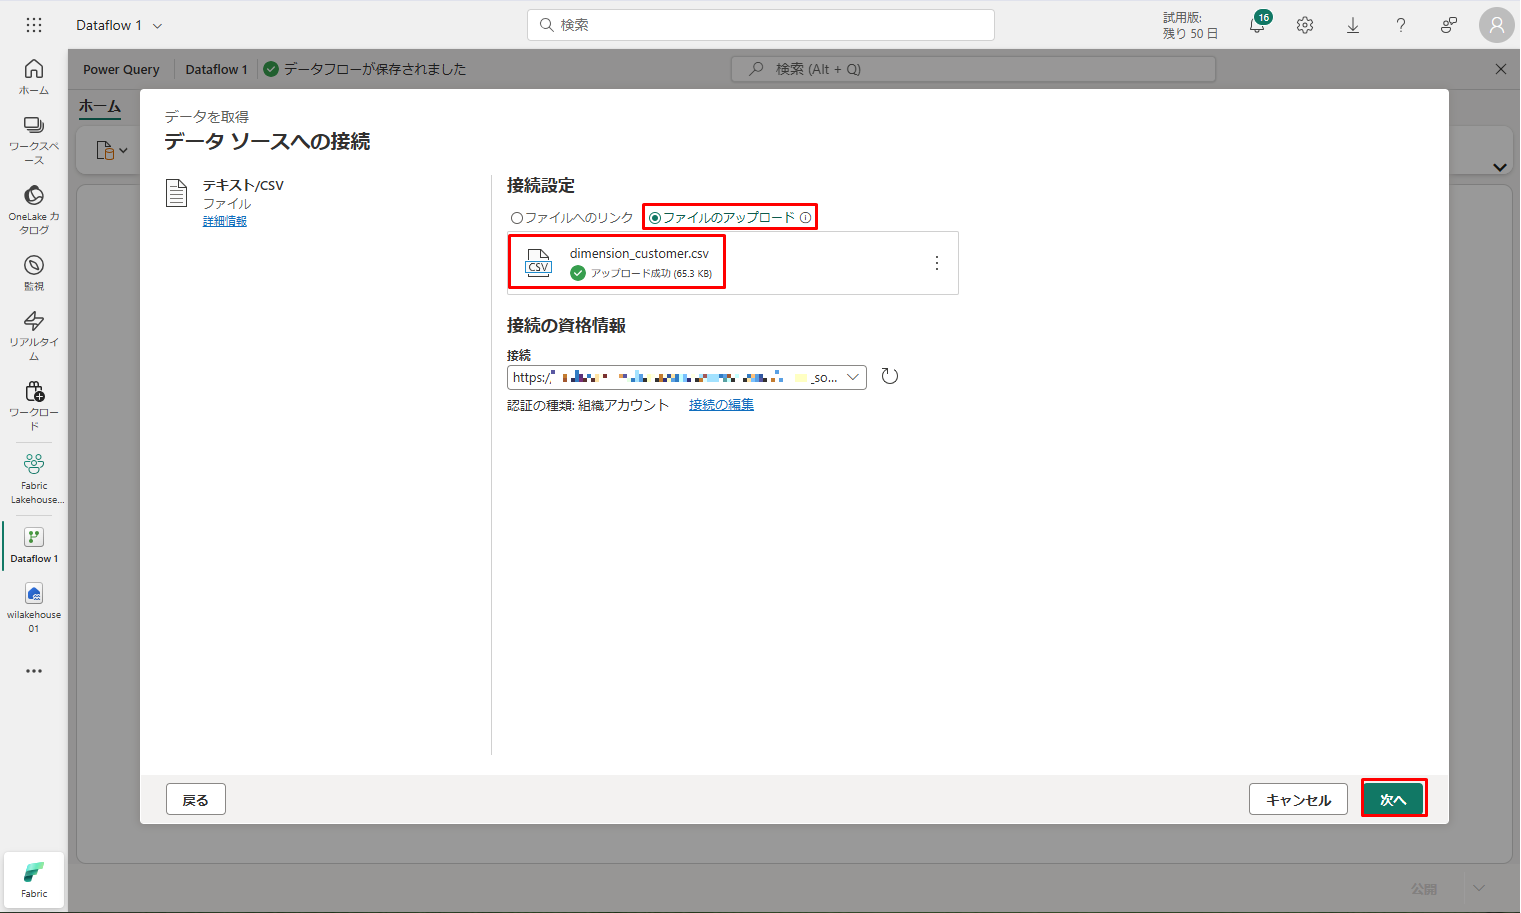Screen dimensions: 1521x913
Task: Open the Monitor hub icon
Action: (34, 272)
